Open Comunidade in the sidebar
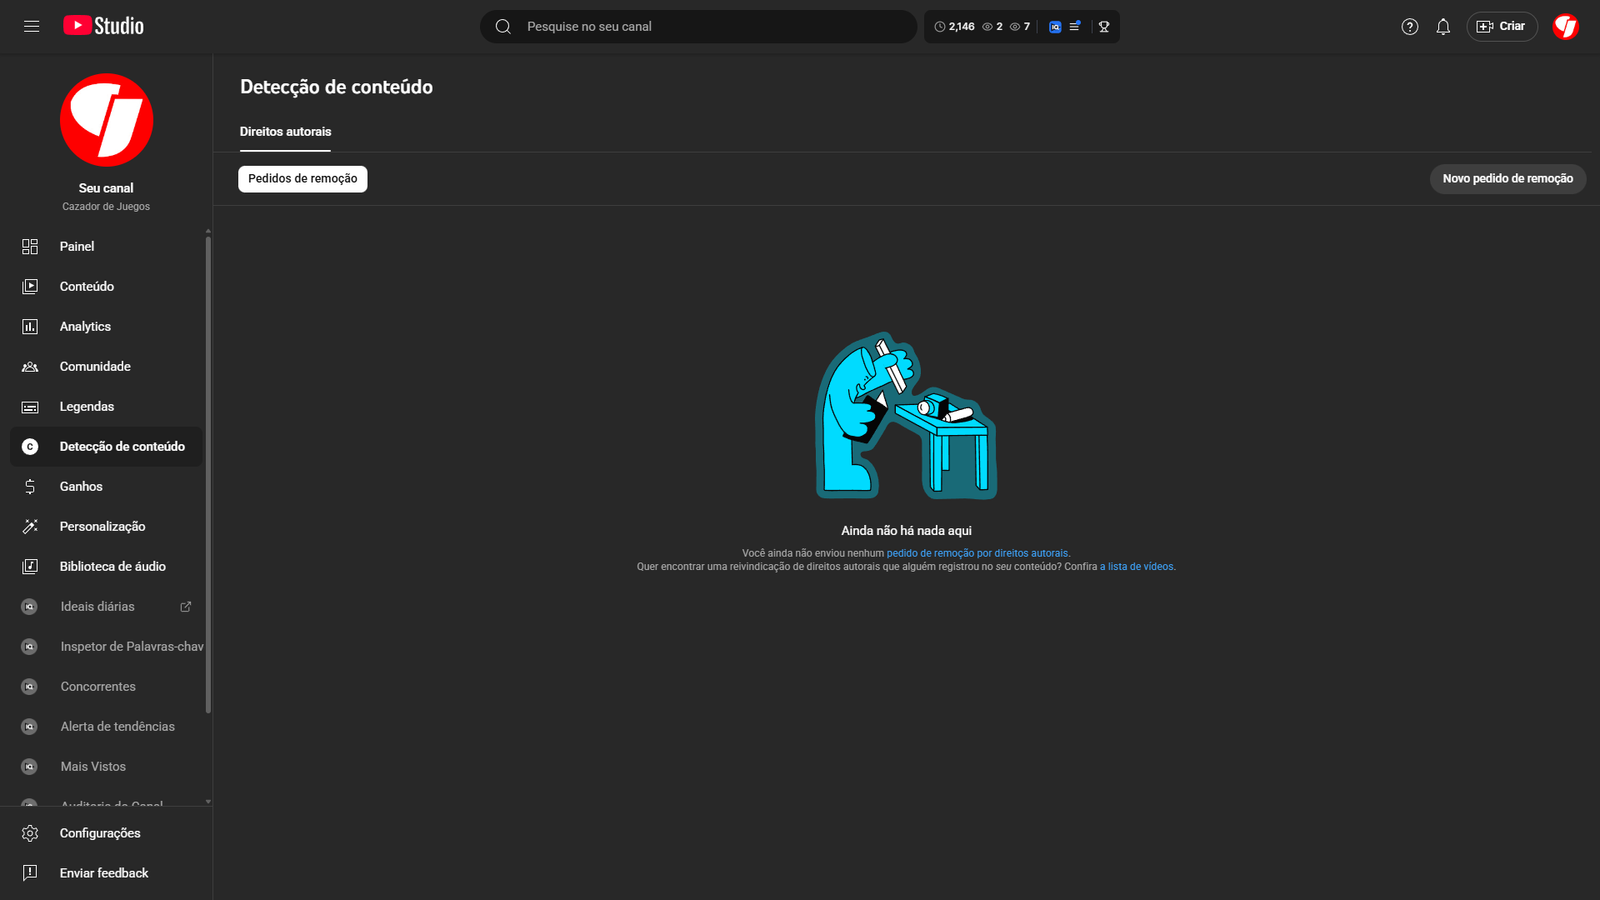1600x900 pixels. (106, 366)
